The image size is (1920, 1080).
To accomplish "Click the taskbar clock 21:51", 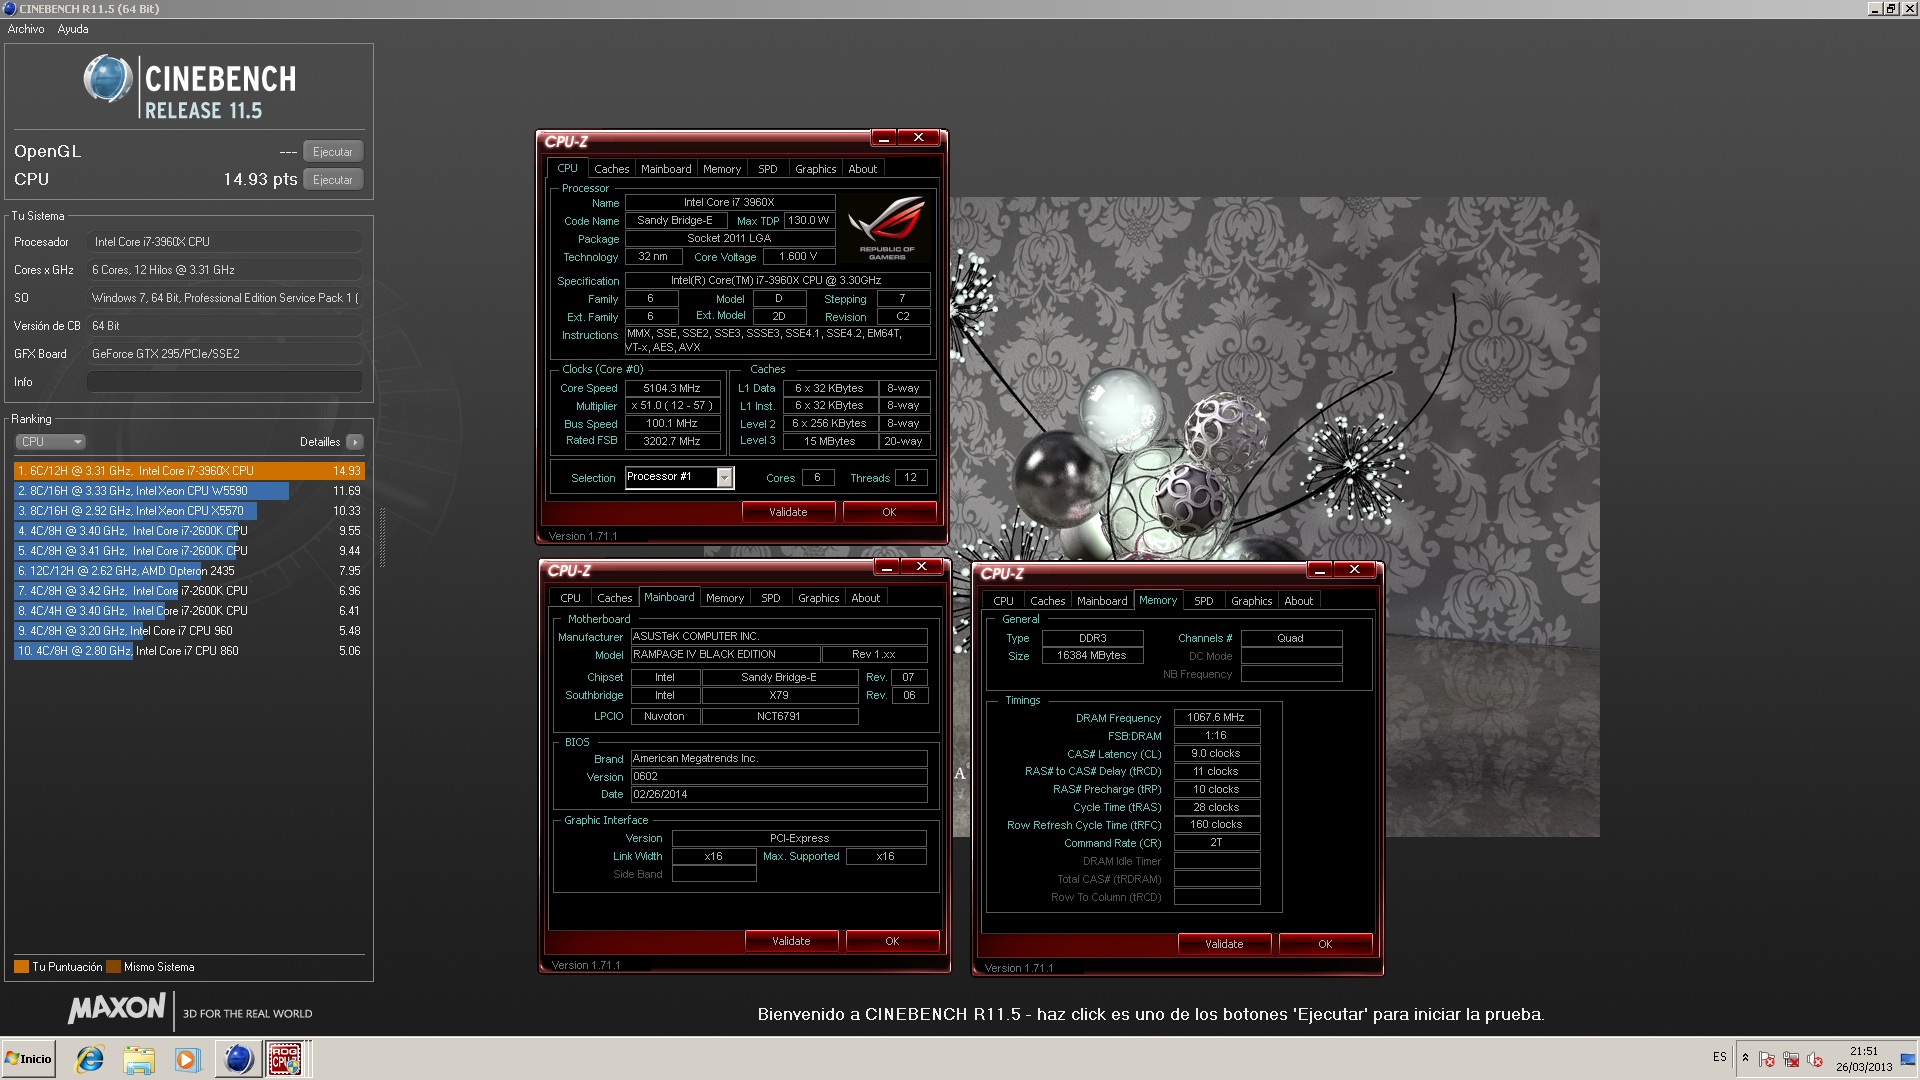I will tap(1864, 1051).
